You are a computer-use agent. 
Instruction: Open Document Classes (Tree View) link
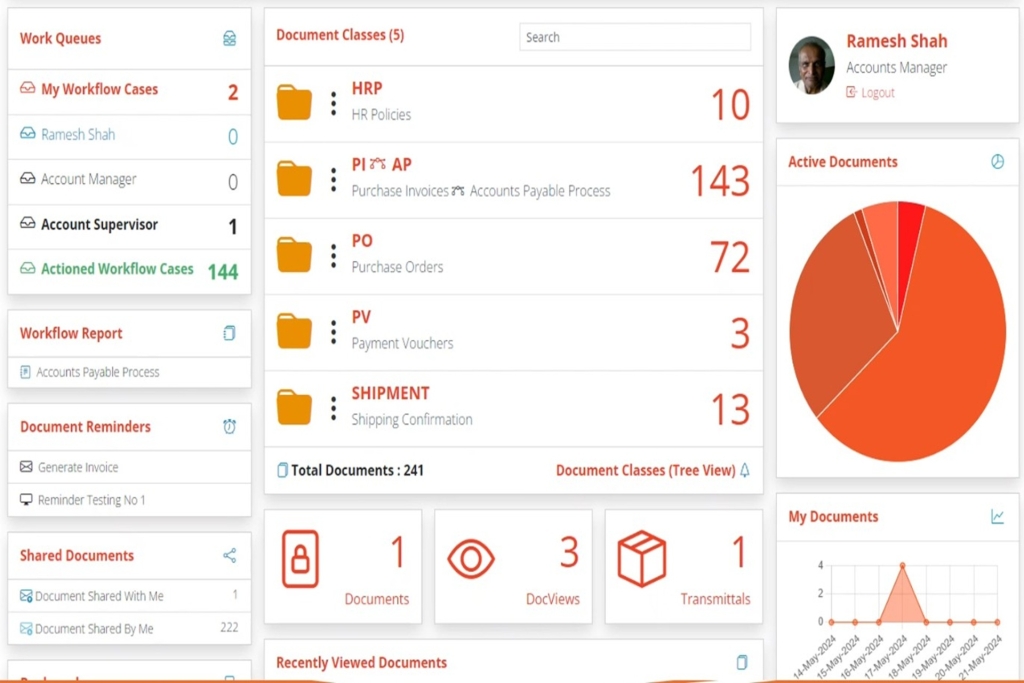coord(645,470)
